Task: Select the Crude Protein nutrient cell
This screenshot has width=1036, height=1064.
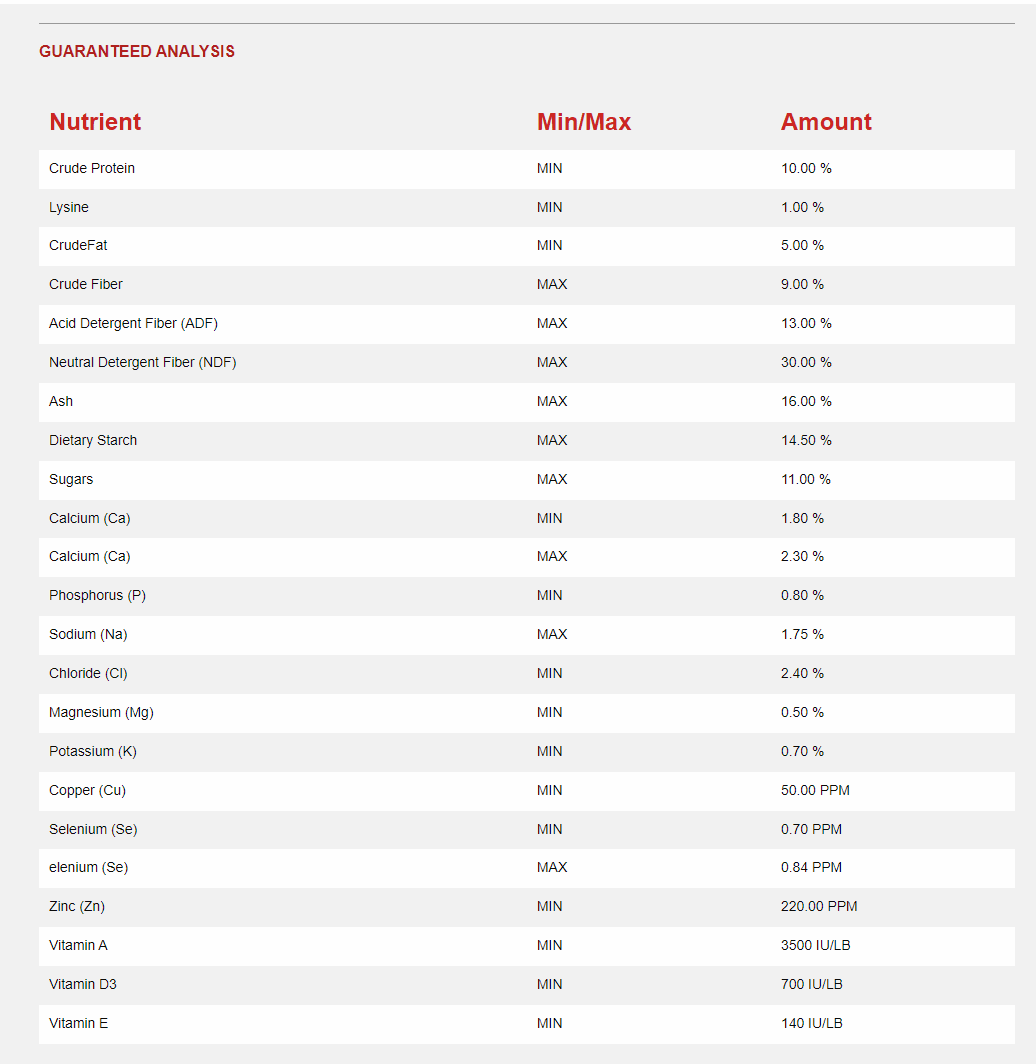Action: [x=92, y=168]
